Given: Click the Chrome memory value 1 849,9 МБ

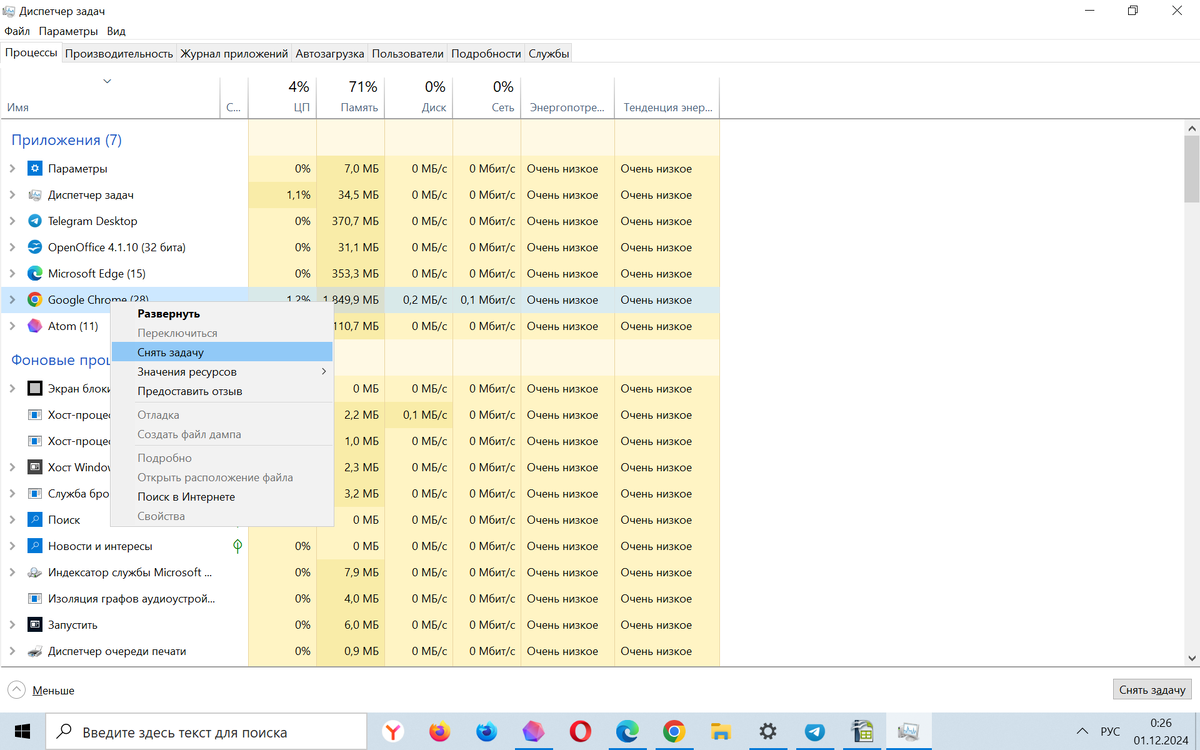Looking at the screenshot, I should click(350, 300).
